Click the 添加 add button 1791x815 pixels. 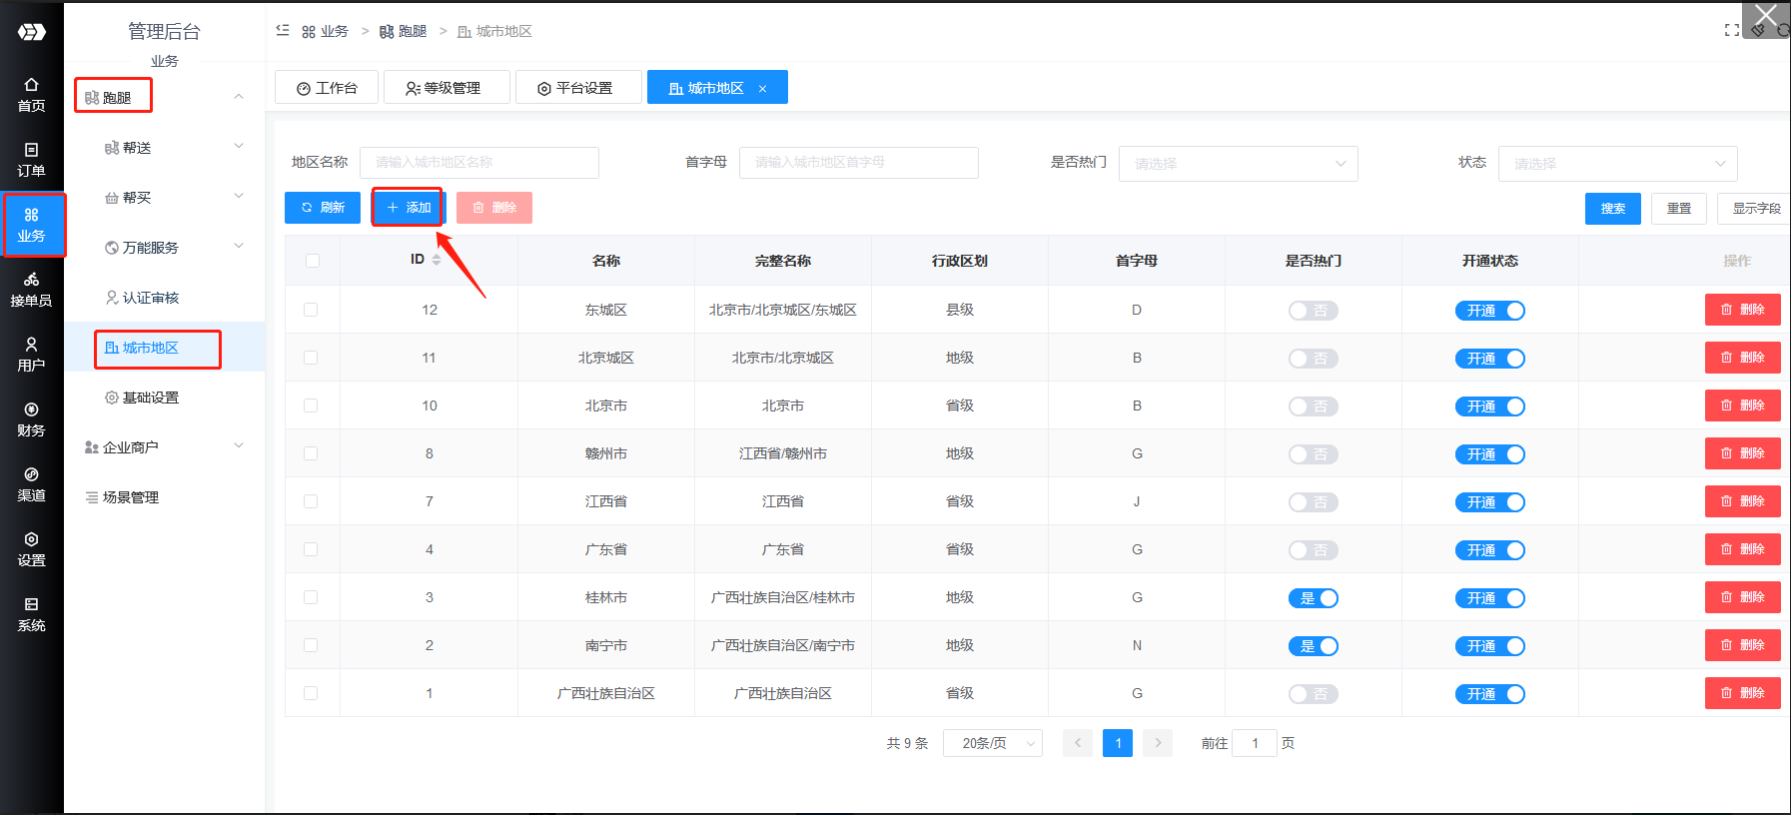click(408, 208)
